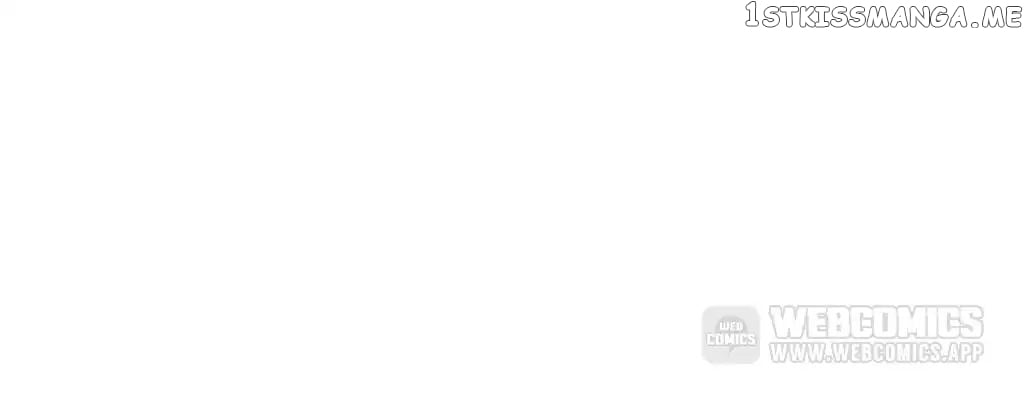Click the digit 1 in 1STKISSMANGA.ME
Screen dimensions: 1024x412
pyautogui.click(x=752, y=14)
